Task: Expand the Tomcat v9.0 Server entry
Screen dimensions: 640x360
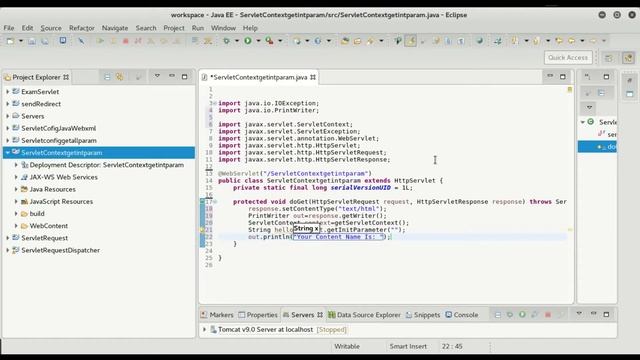Action: tap(204, 329)
